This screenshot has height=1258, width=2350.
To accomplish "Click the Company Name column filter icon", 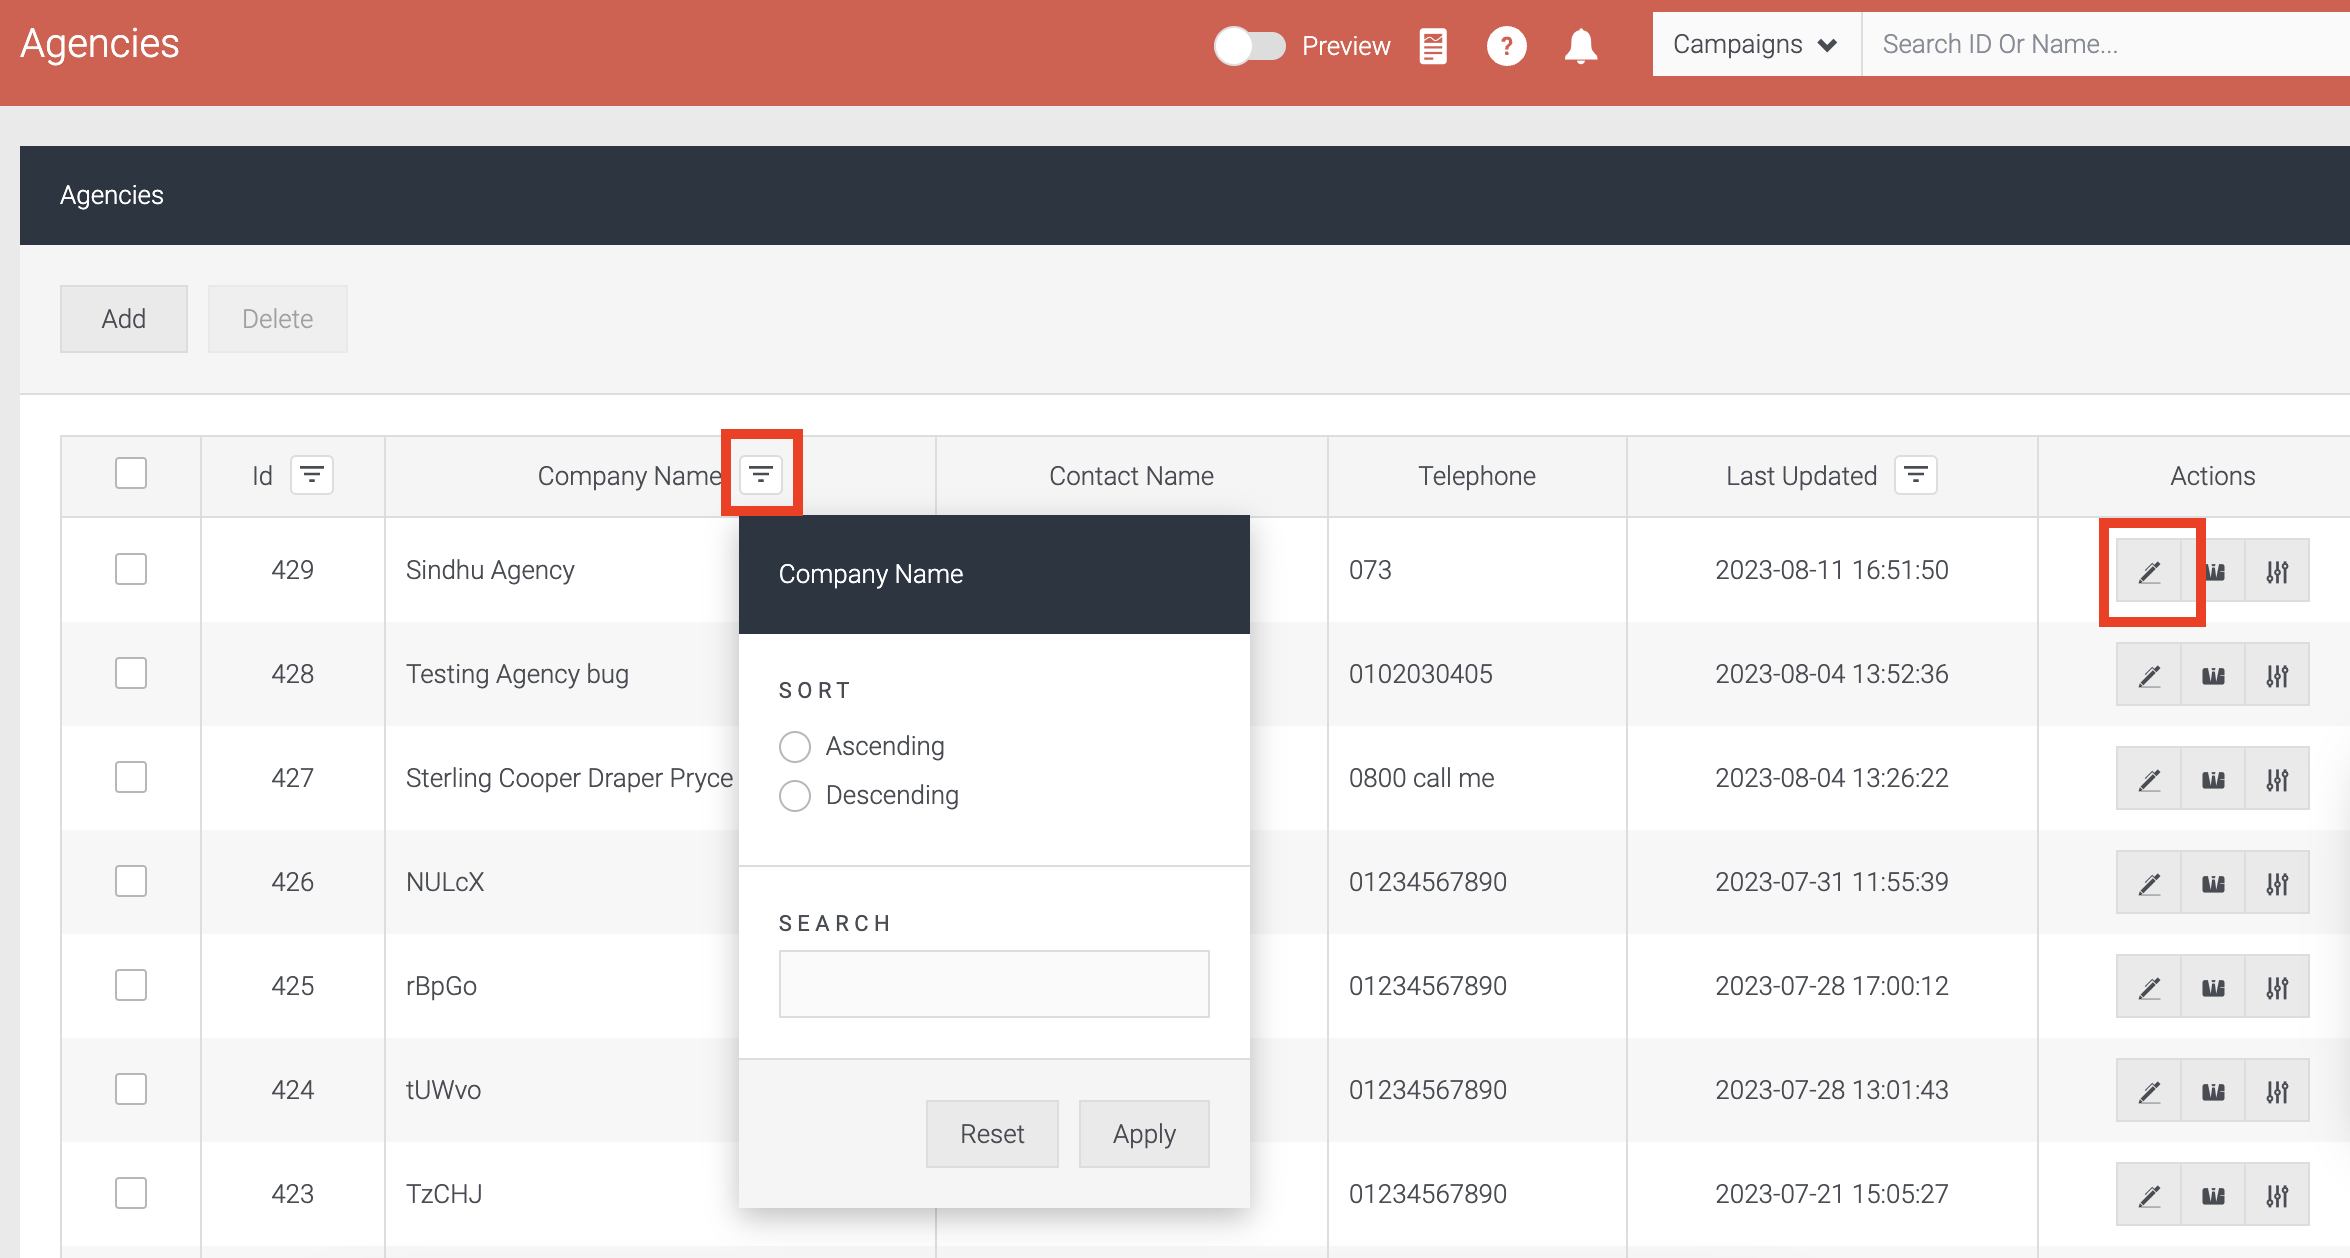I will coord(761,475).
